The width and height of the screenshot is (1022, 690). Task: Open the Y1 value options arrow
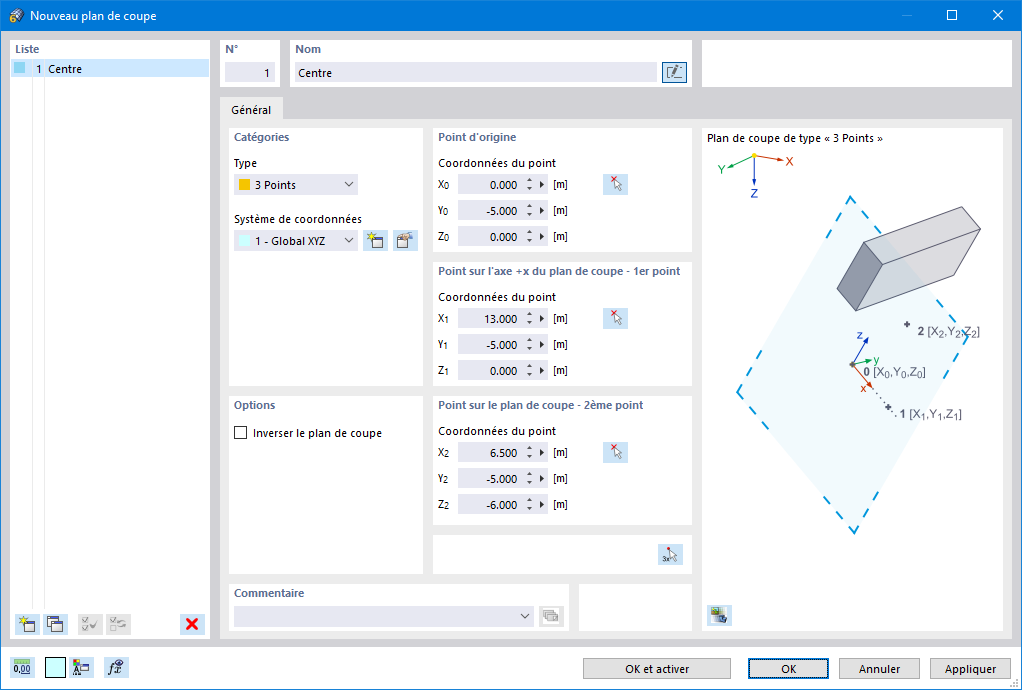542,345
